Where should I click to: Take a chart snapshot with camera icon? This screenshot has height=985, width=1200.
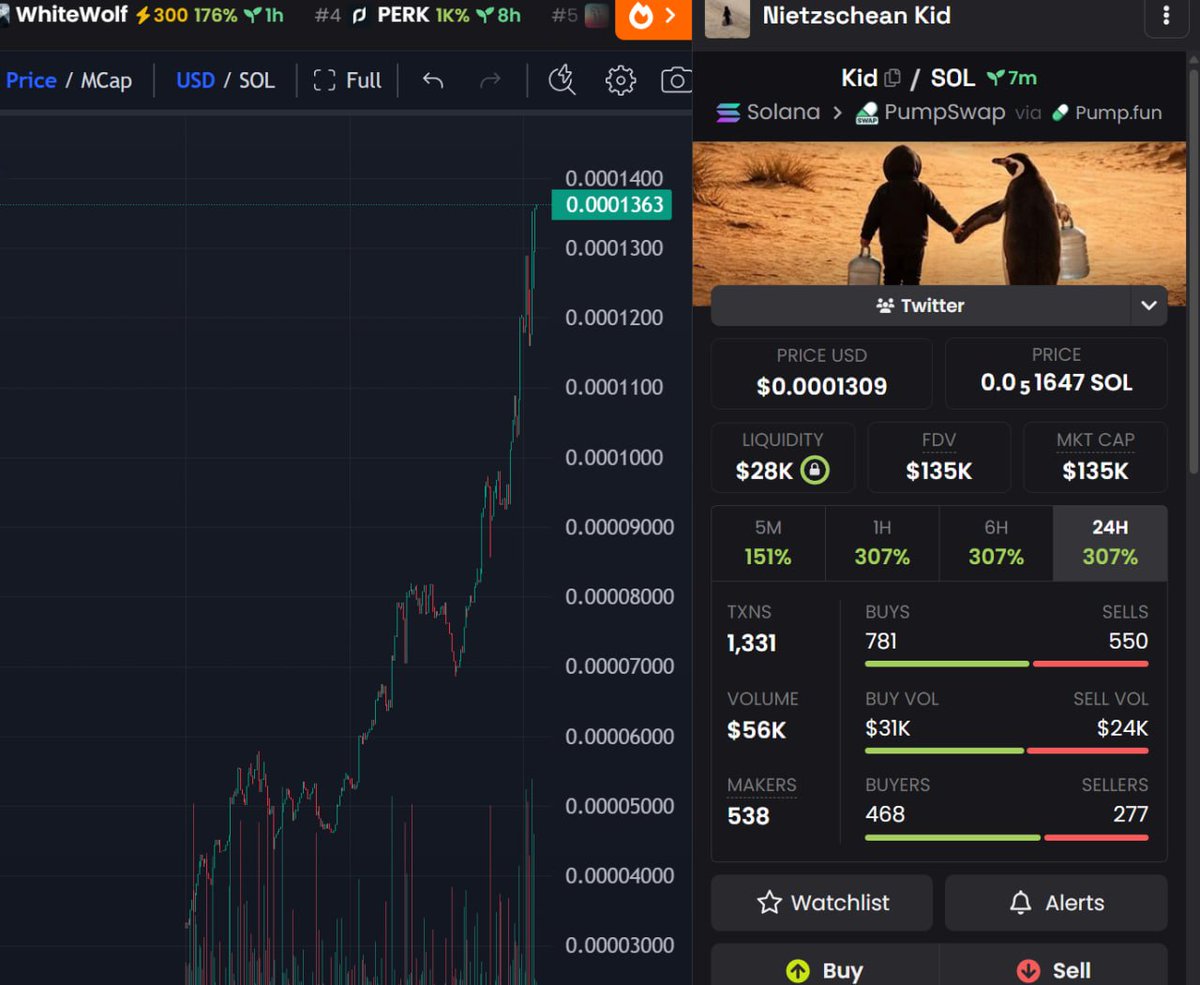point(676,80)
